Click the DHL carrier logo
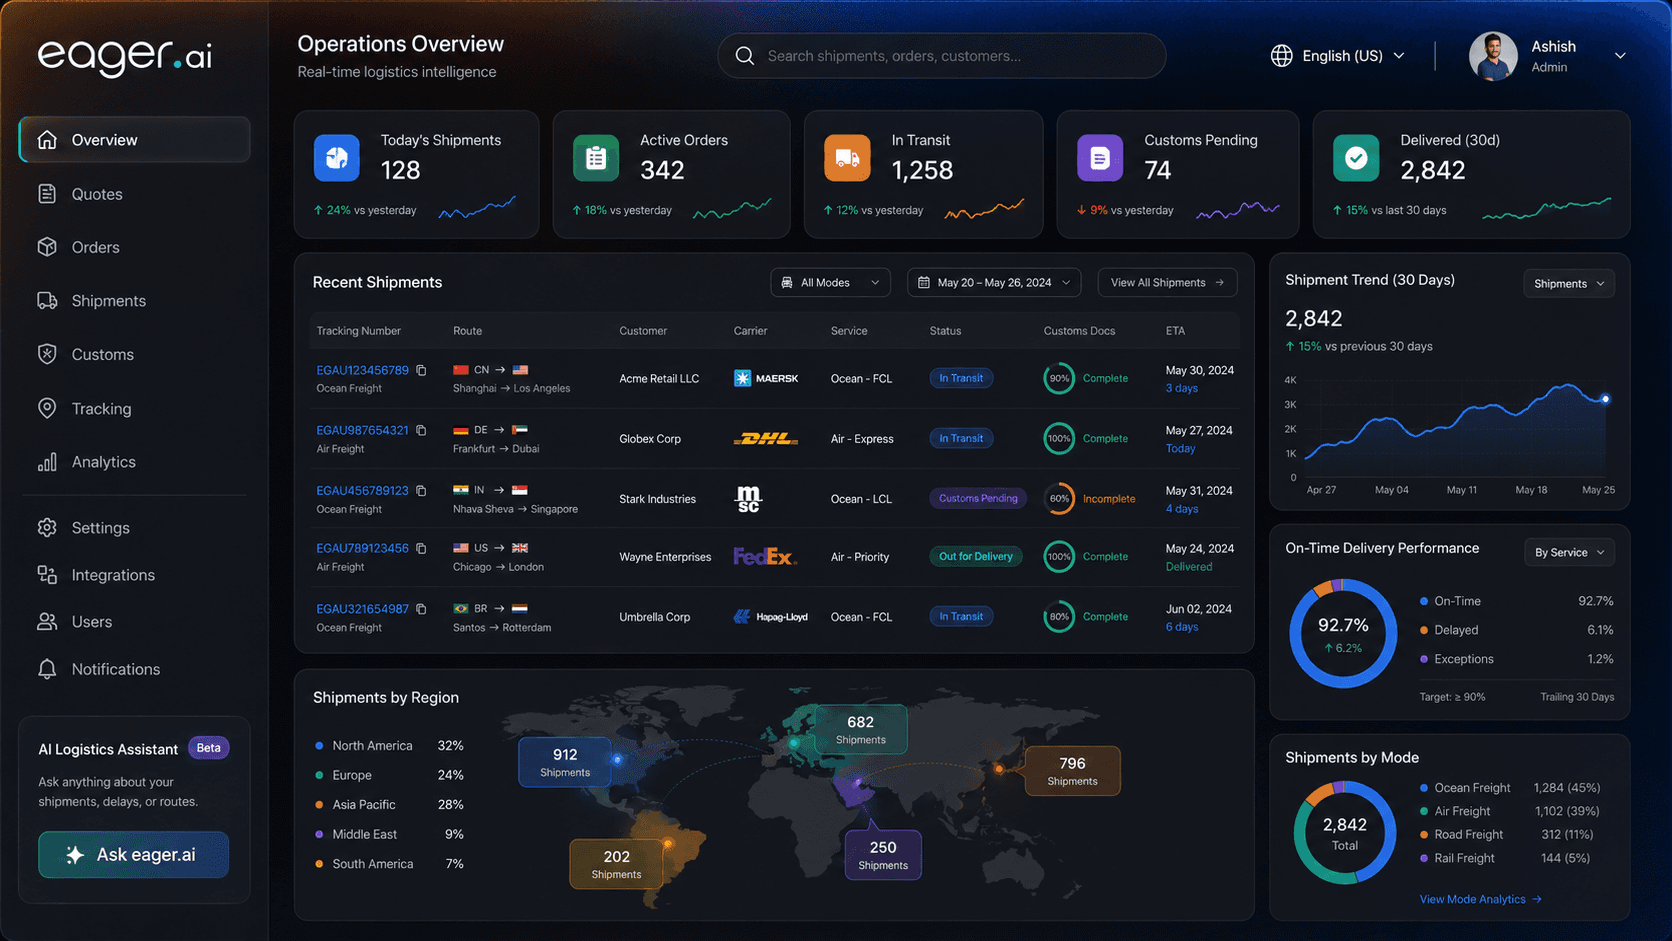 766,438
